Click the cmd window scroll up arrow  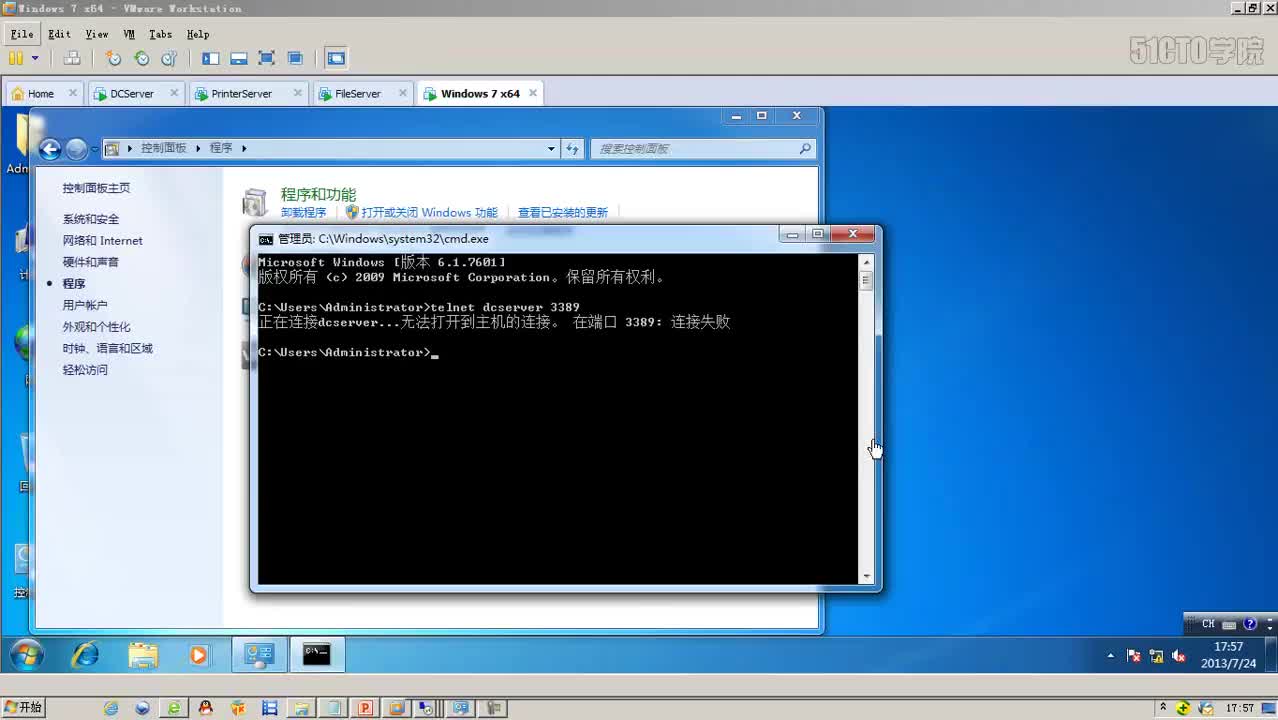(867, 262)
